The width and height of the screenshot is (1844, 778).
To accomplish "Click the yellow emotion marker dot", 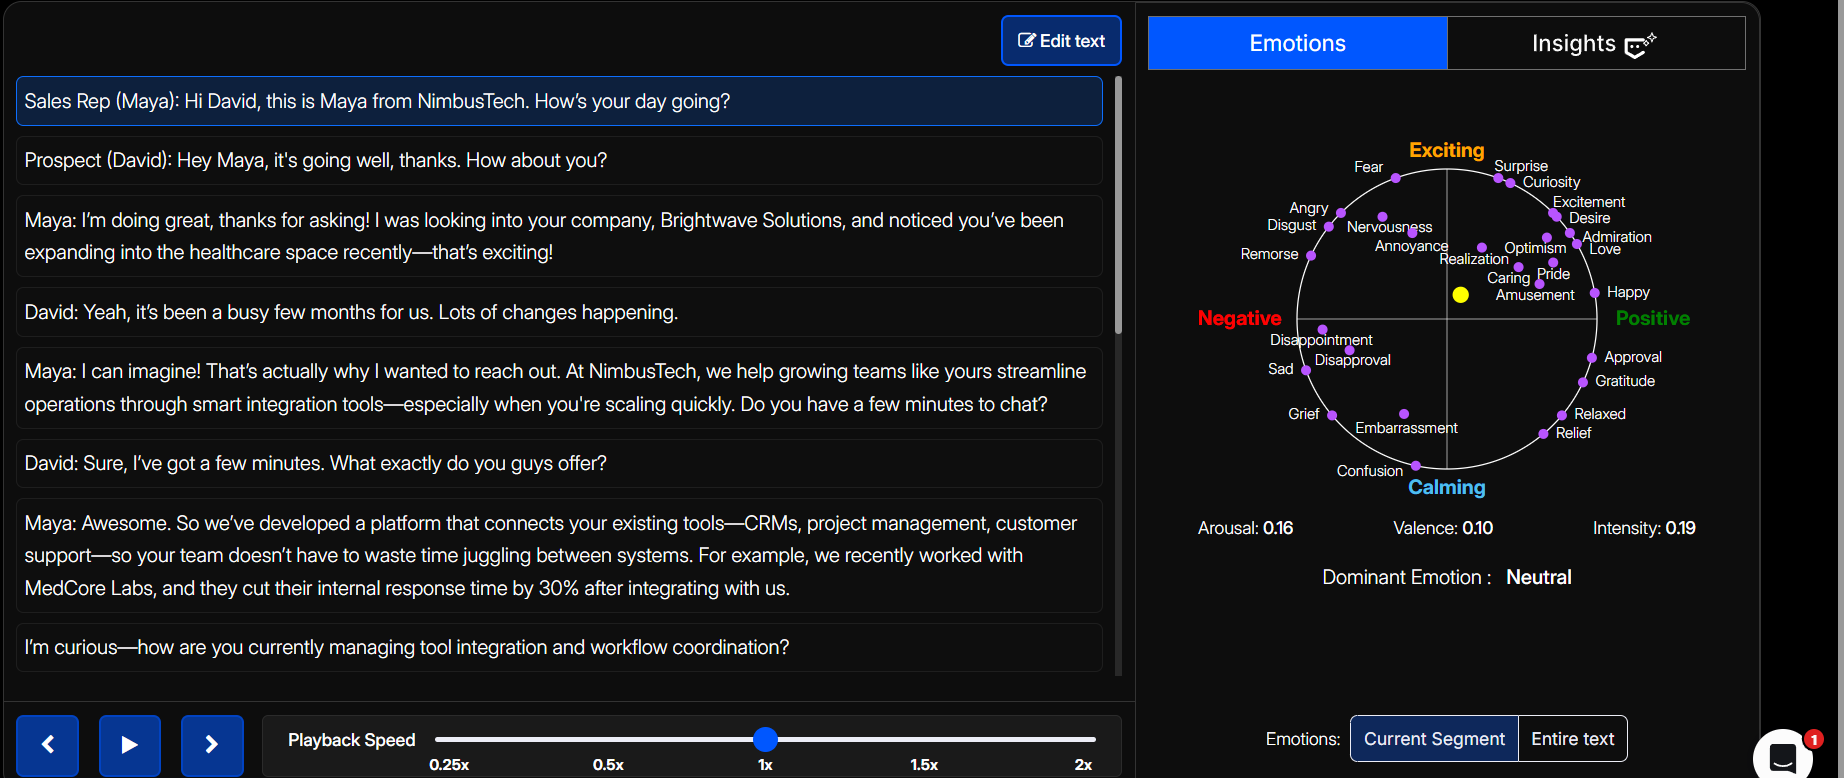I will coord(1460,295).
